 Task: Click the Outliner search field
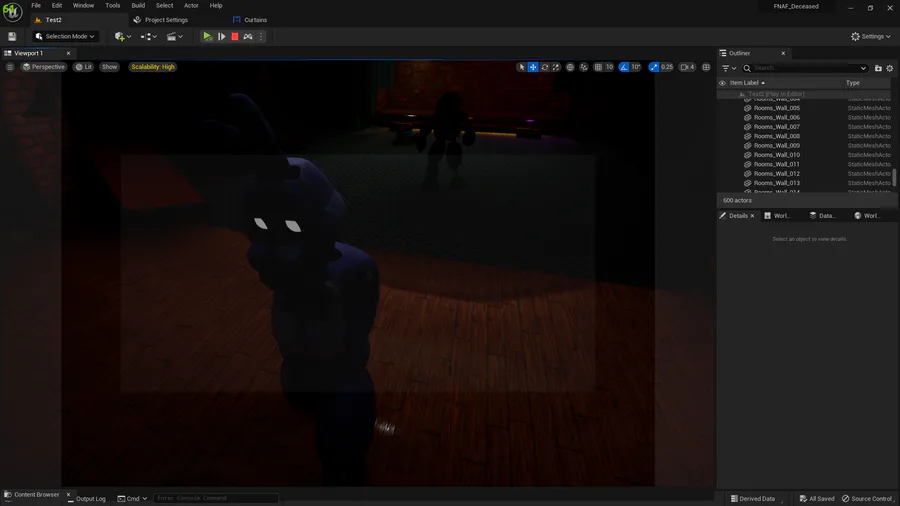[804, 68]
